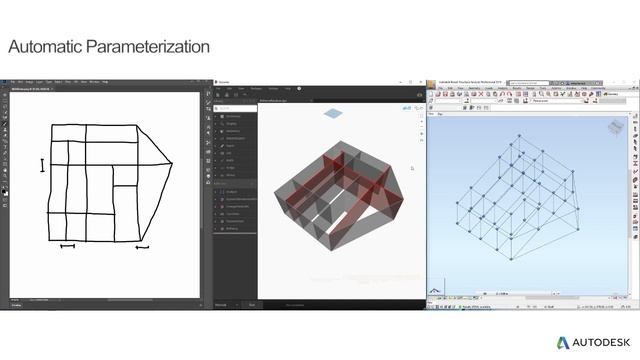Select the Zoom tool in Photoshop toolbar
The width and height of the screenshot is (640, 360).
(x=5, y=176)
